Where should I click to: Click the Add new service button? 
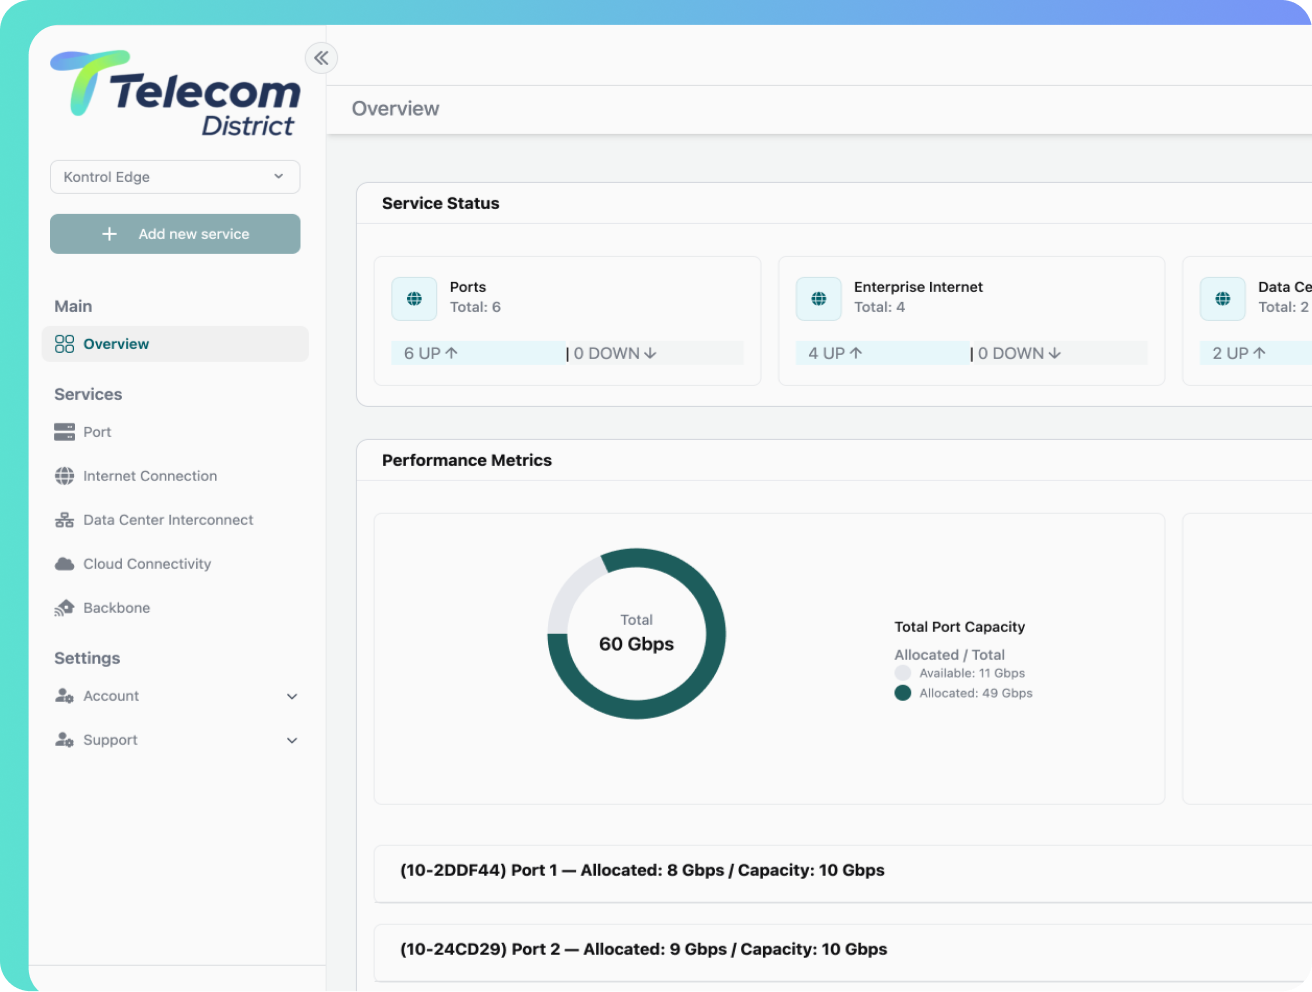(x=174, y=233)
